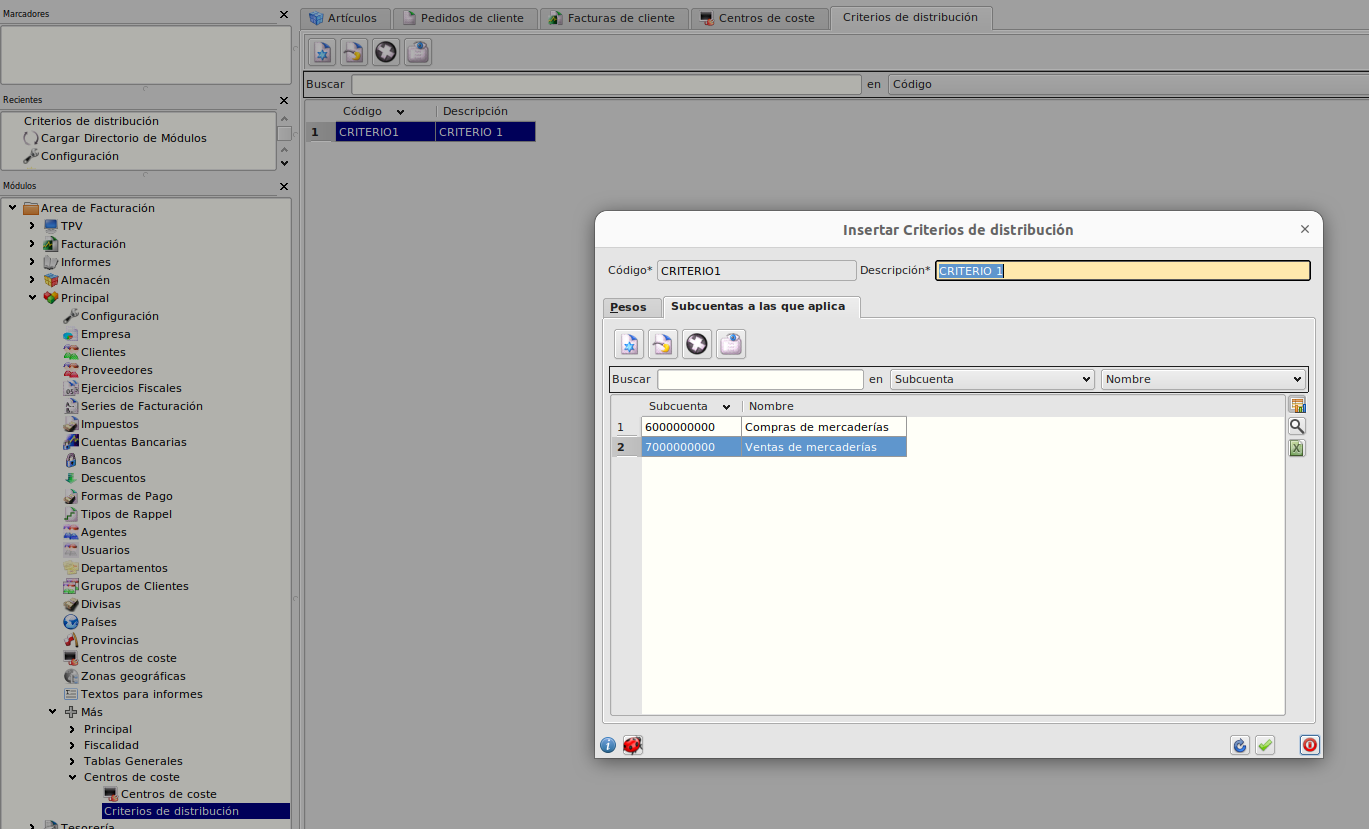Open the Subcuenta search field dropdown
Viewport: 1369px width, 829px height.
[992, 379]
